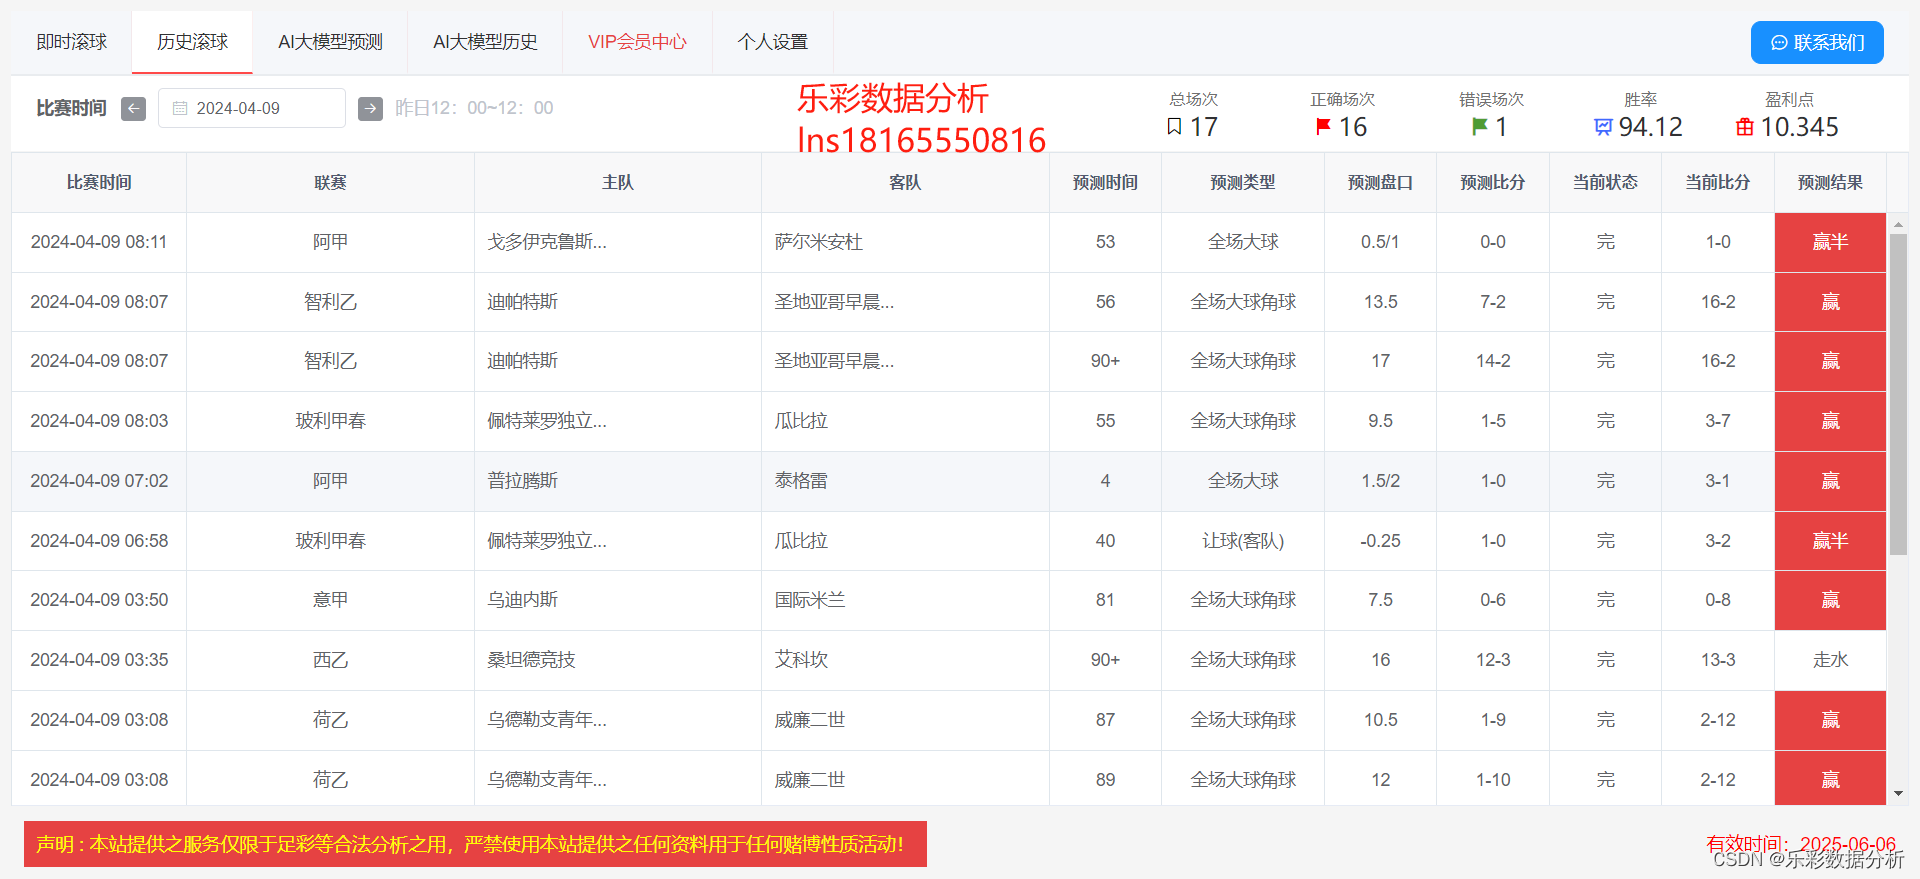This screenshot has height=879, width=1920.
Task: Click handicap cell -0.25
Action: coord(1380,541)
